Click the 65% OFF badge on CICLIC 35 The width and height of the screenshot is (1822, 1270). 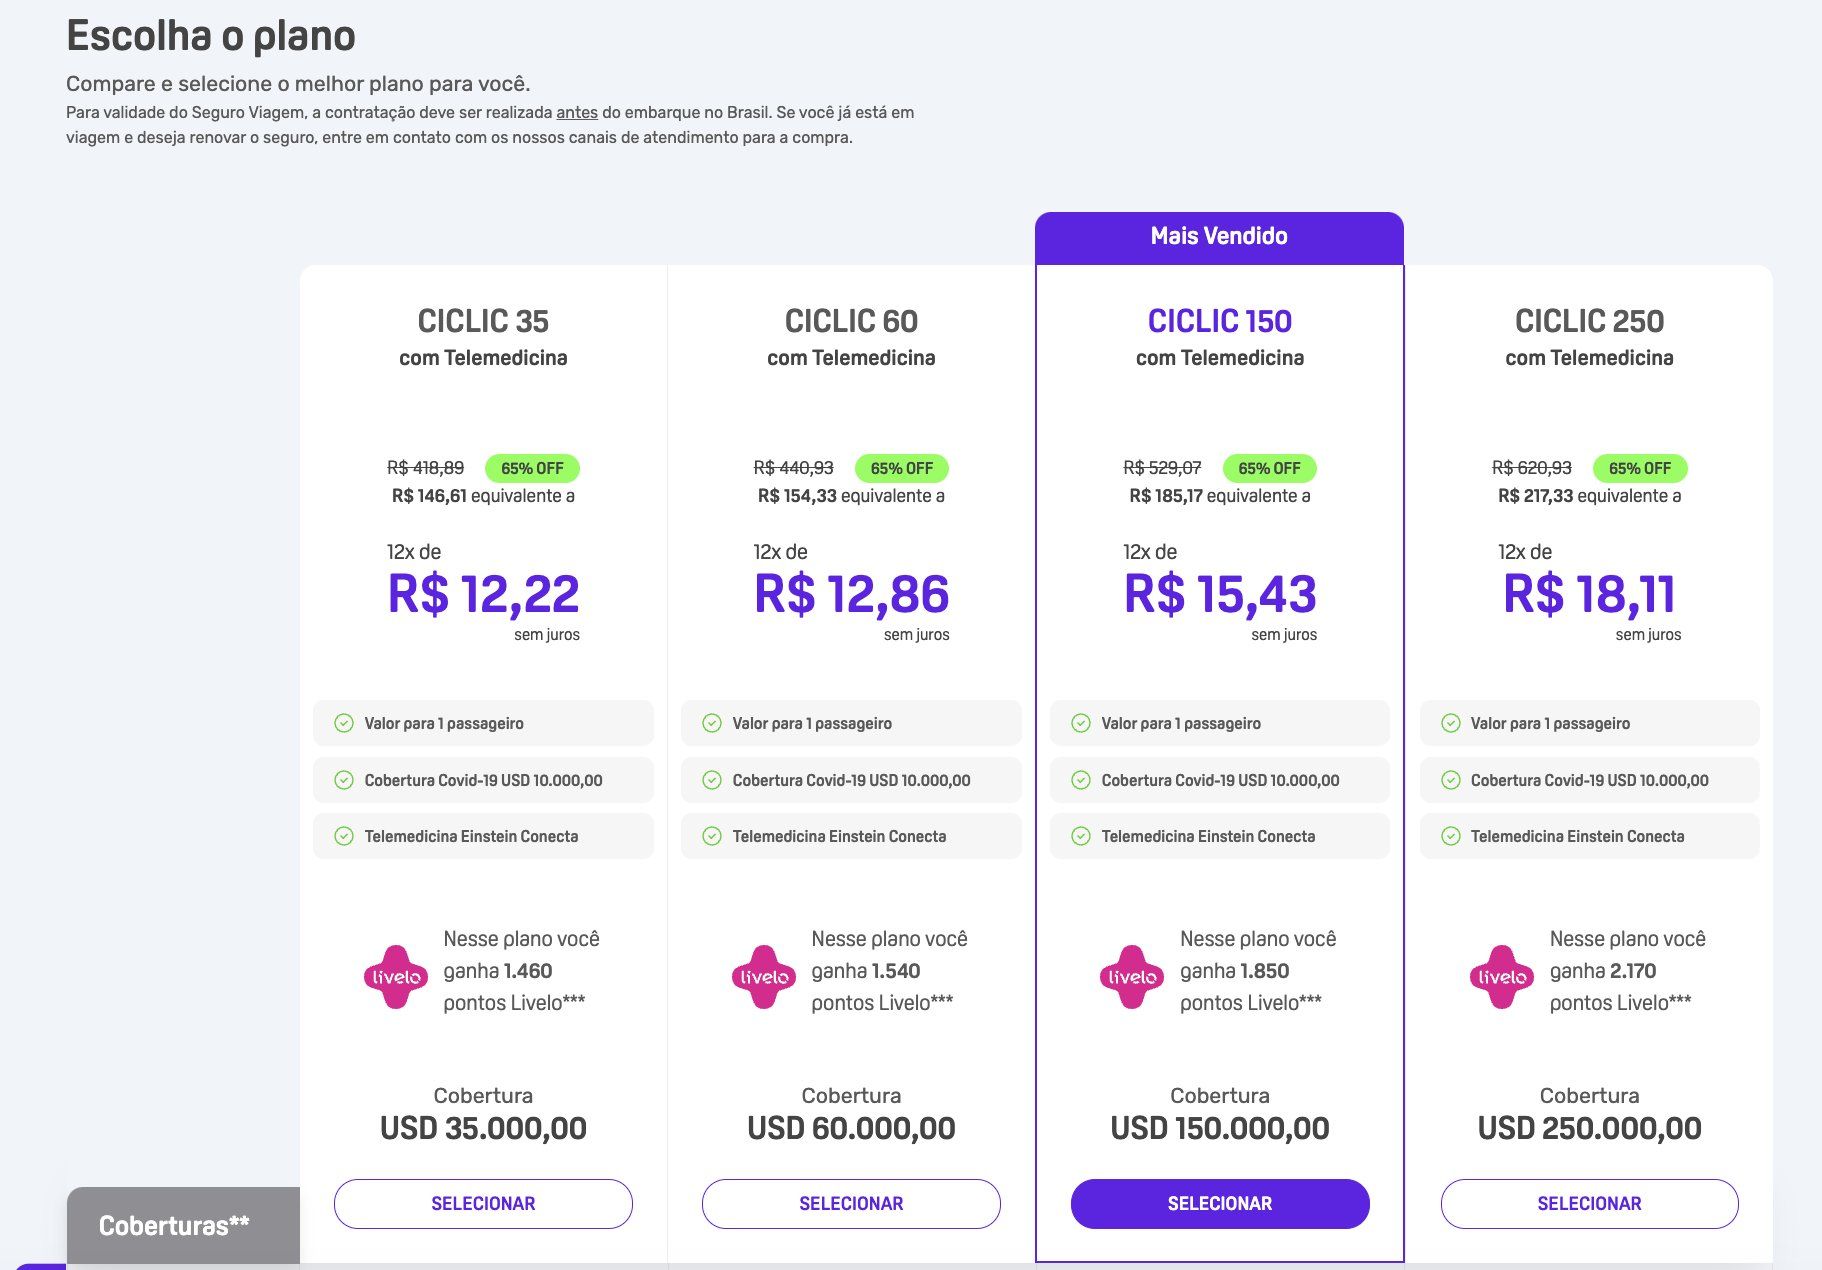532,468
